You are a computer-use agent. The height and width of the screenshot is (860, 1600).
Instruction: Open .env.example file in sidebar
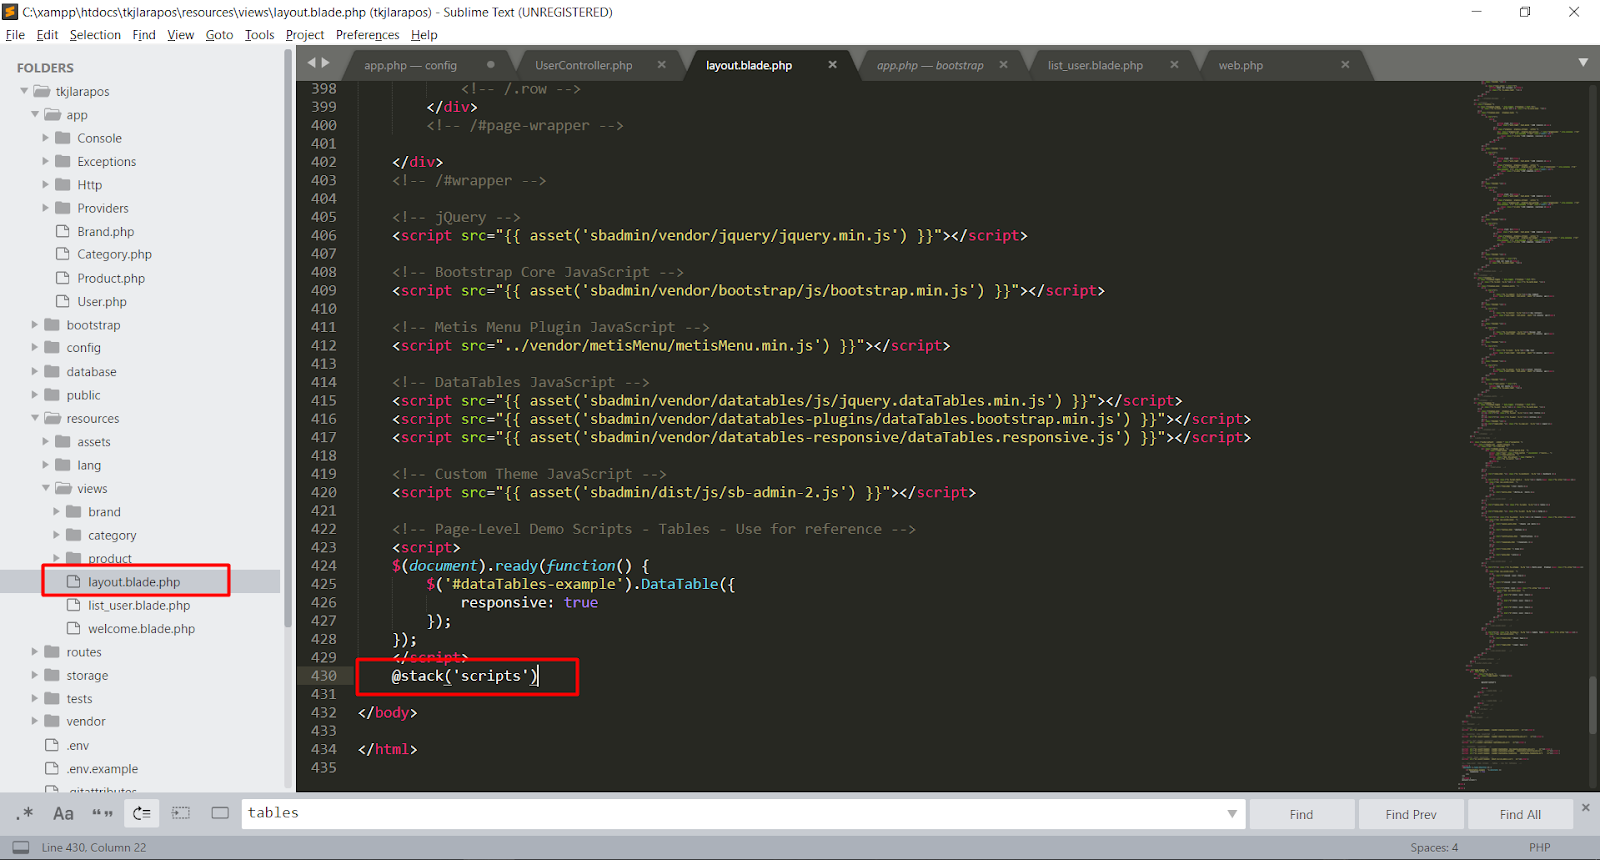coord(102,769)
